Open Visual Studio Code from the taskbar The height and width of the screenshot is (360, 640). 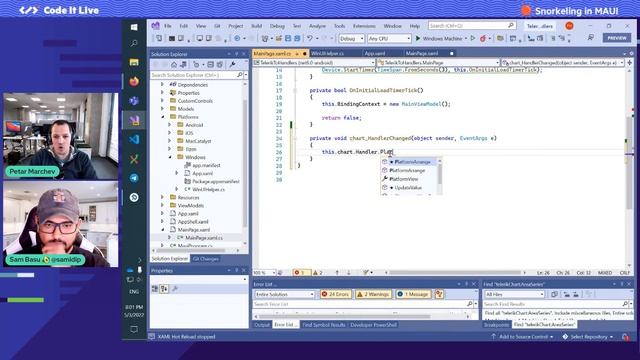[134, 140]
